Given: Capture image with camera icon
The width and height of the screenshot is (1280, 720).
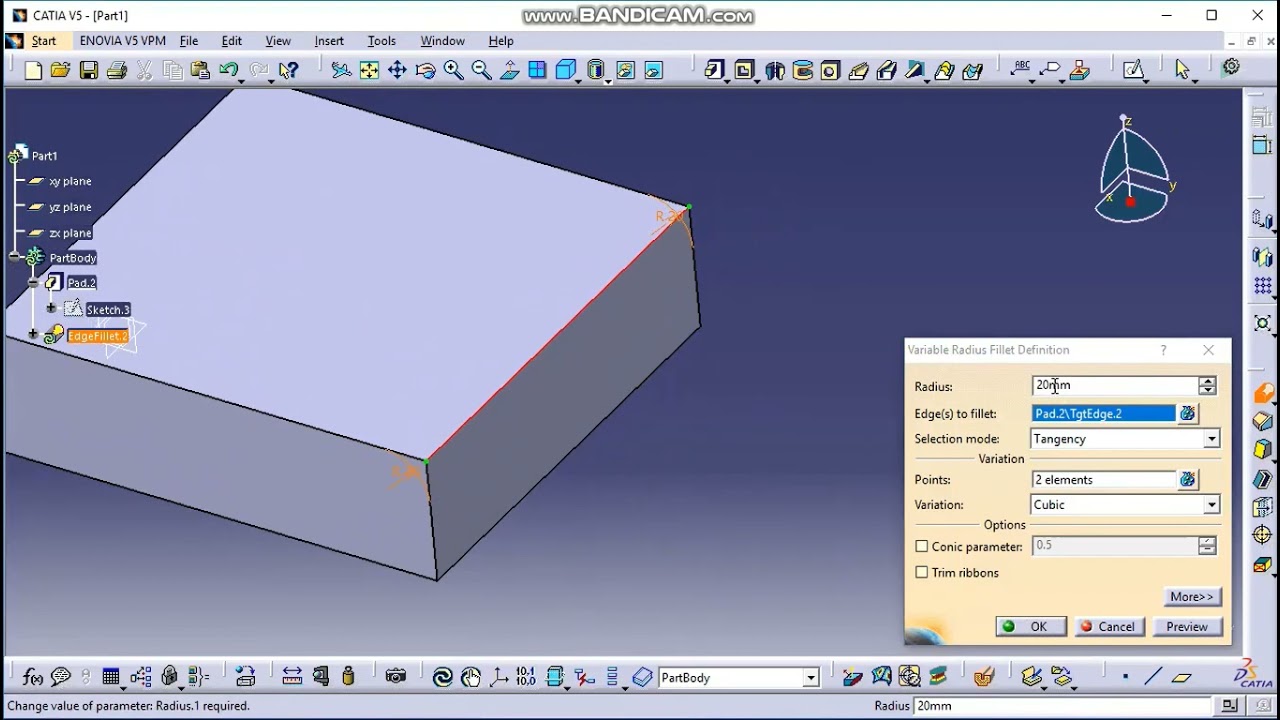Looking at the screenshot, I should [396, 677].
